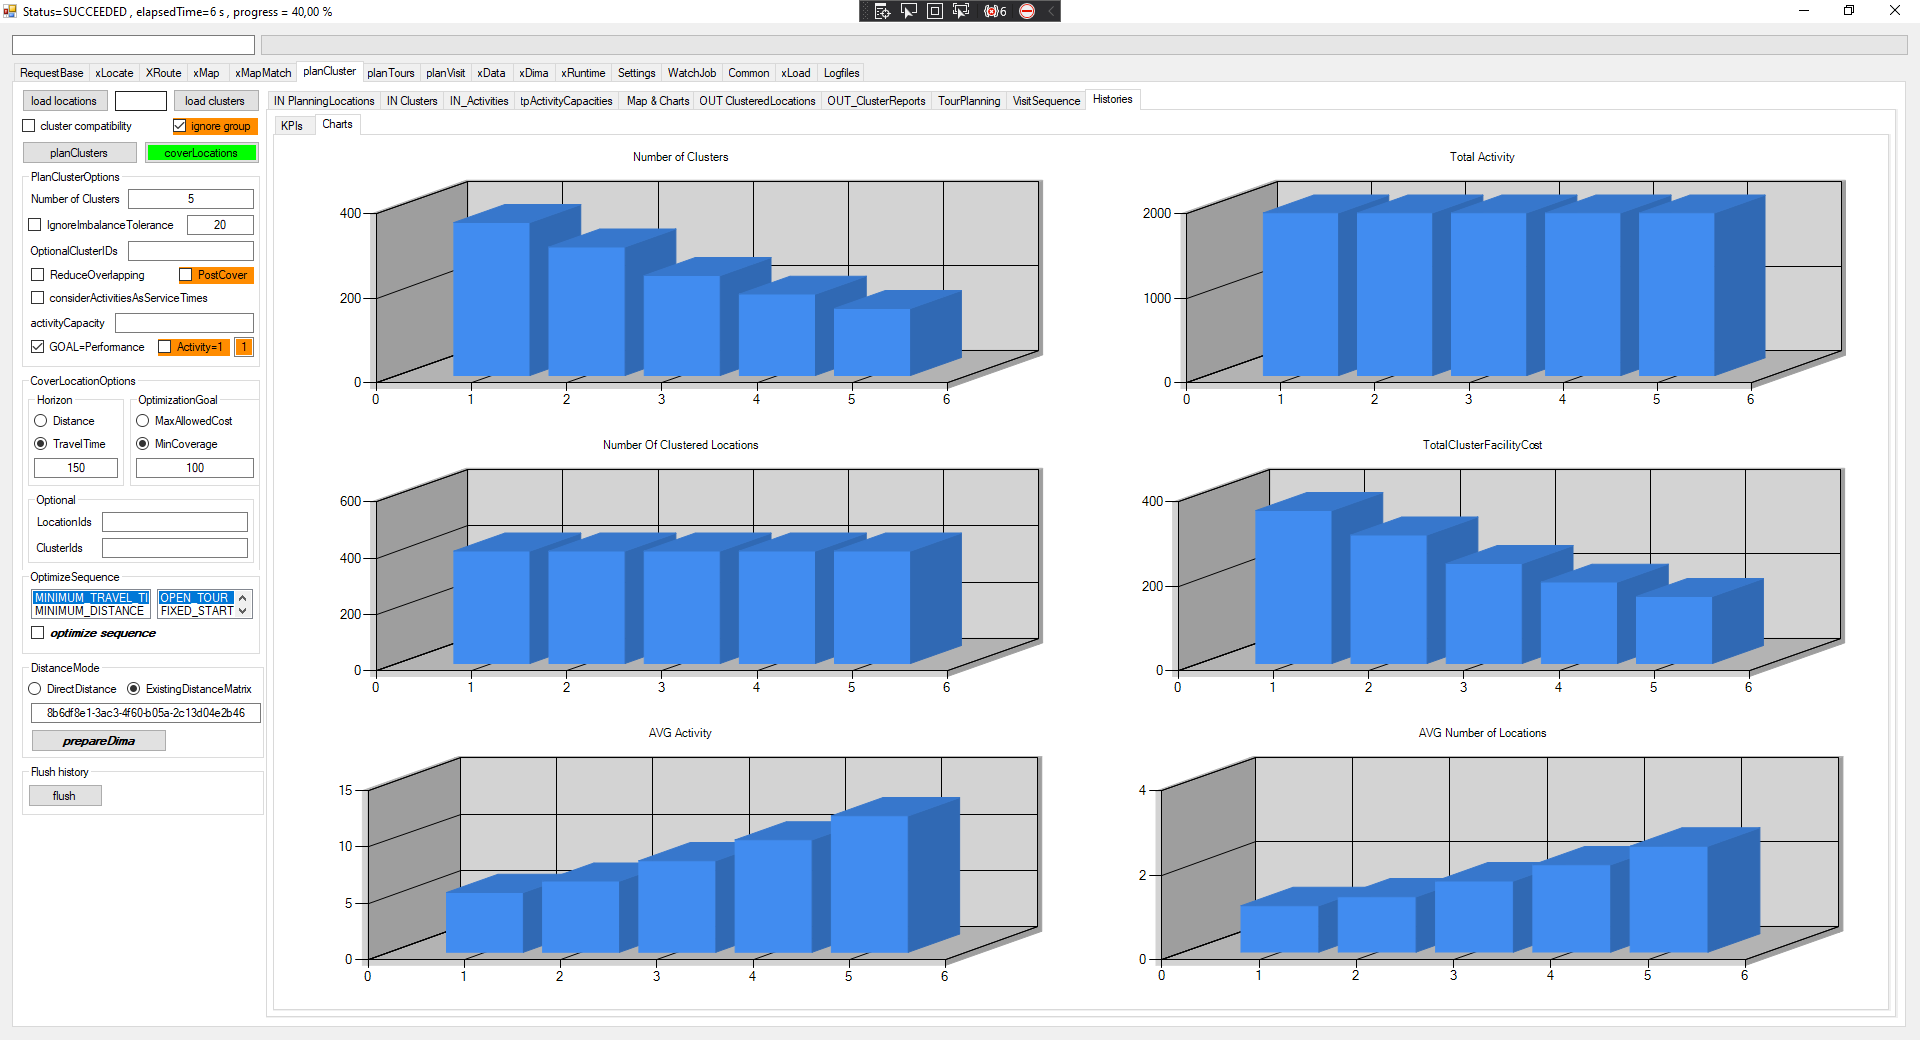Select MINIMUM_DISTANCE in the sequence list
This screenshot has width=1920, height=1040.
pos(90,611)
